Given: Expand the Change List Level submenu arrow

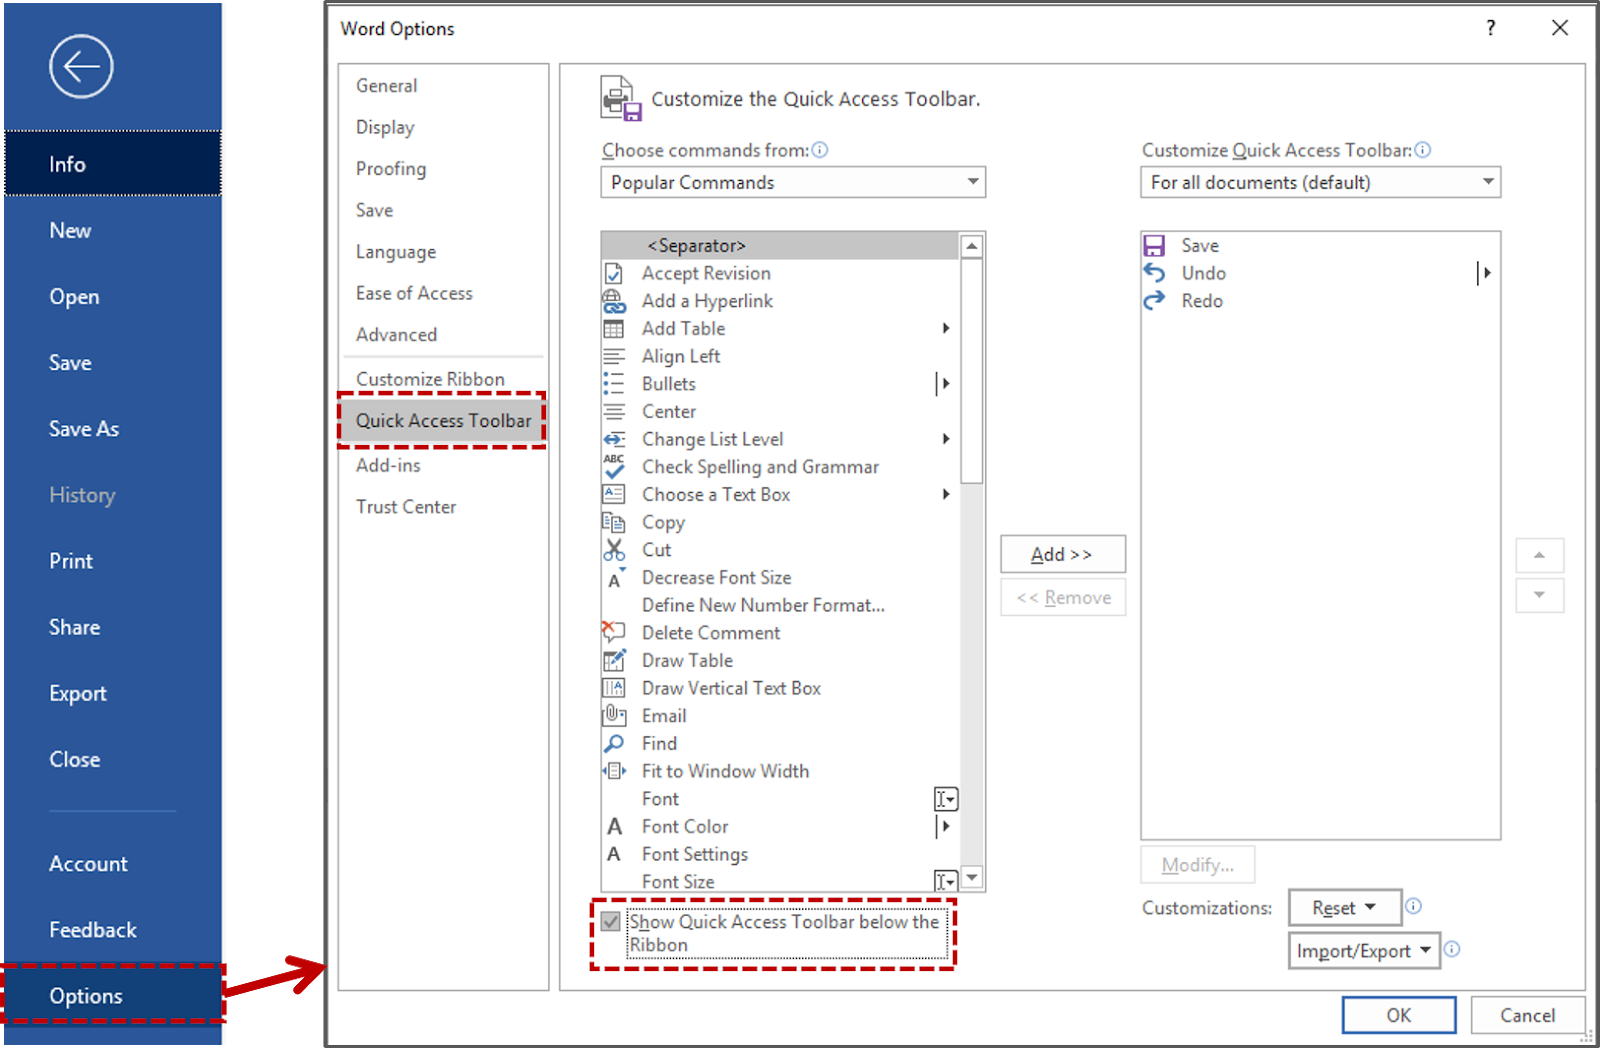Looking at the screenshot, I should point(945,439).
